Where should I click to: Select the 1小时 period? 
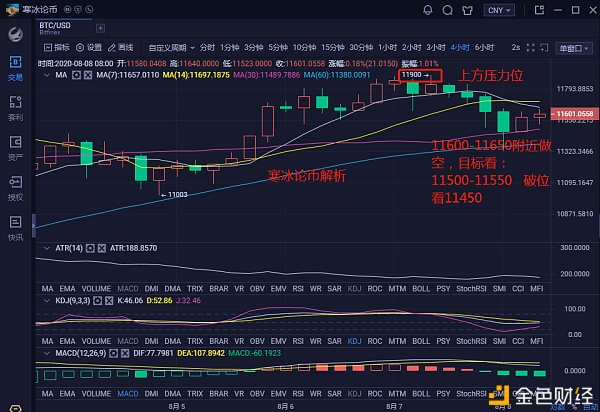[x=387, y=47]
